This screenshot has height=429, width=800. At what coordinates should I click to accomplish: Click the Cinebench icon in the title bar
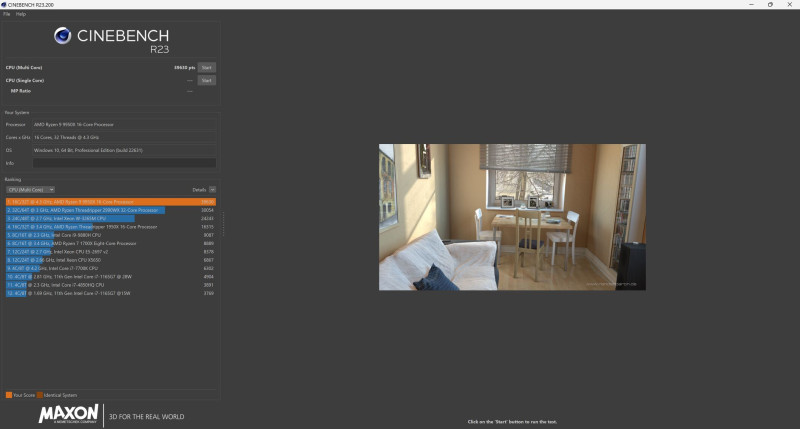[4, 5]
